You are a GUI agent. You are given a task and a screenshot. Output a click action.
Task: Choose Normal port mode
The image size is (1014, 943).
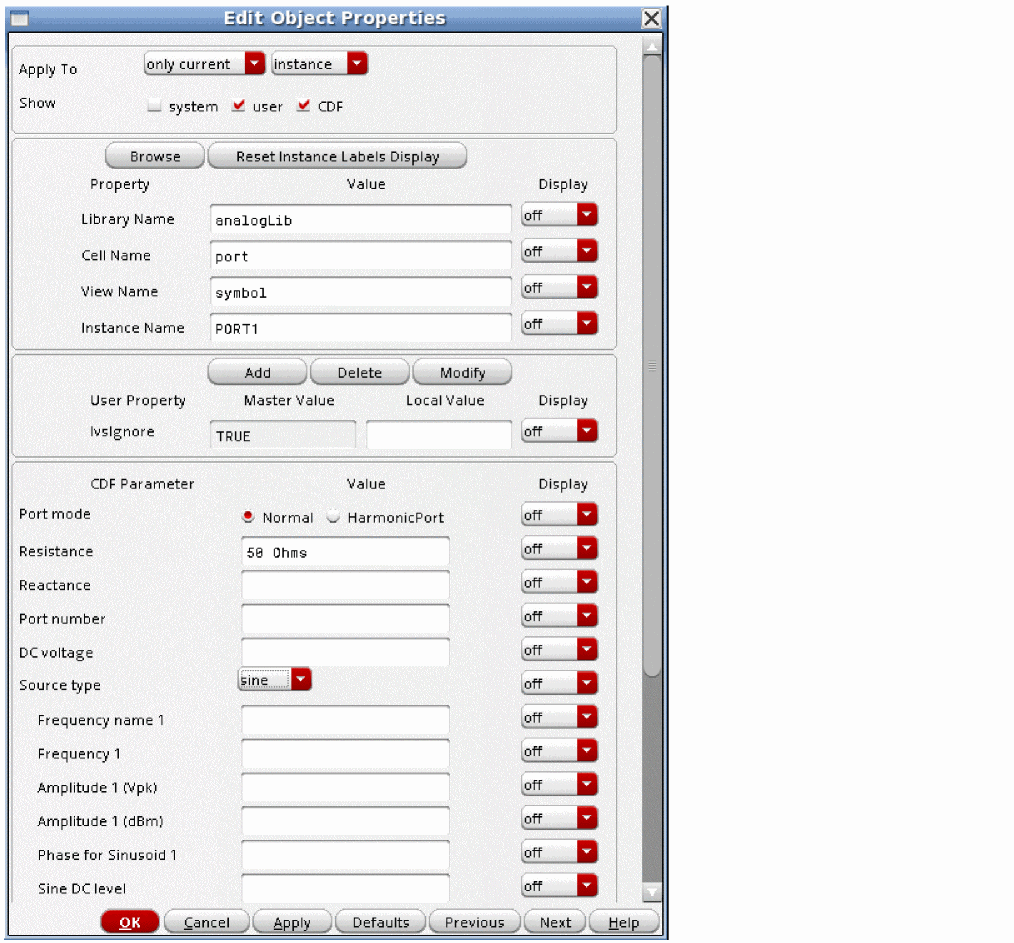click(x=248, y=517)
